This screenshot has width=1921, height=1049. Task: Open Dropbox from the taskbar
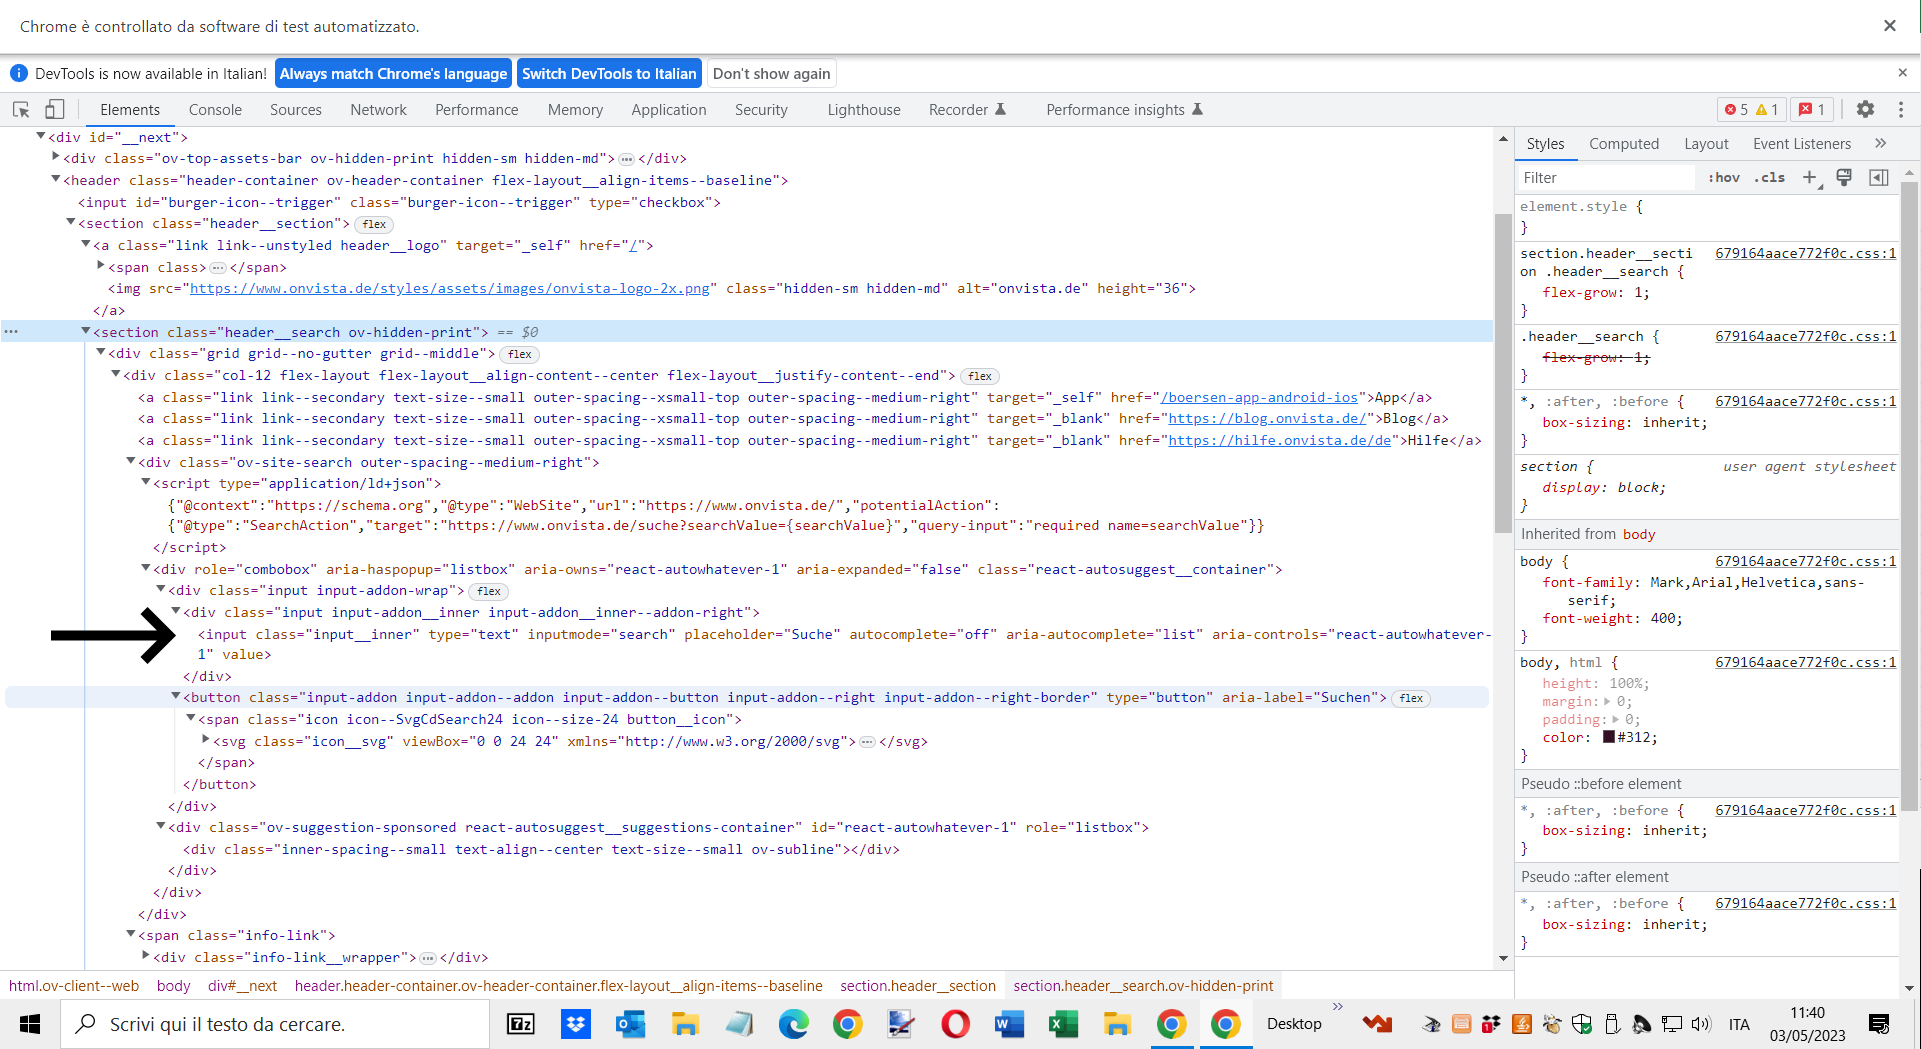(575, 1024)
